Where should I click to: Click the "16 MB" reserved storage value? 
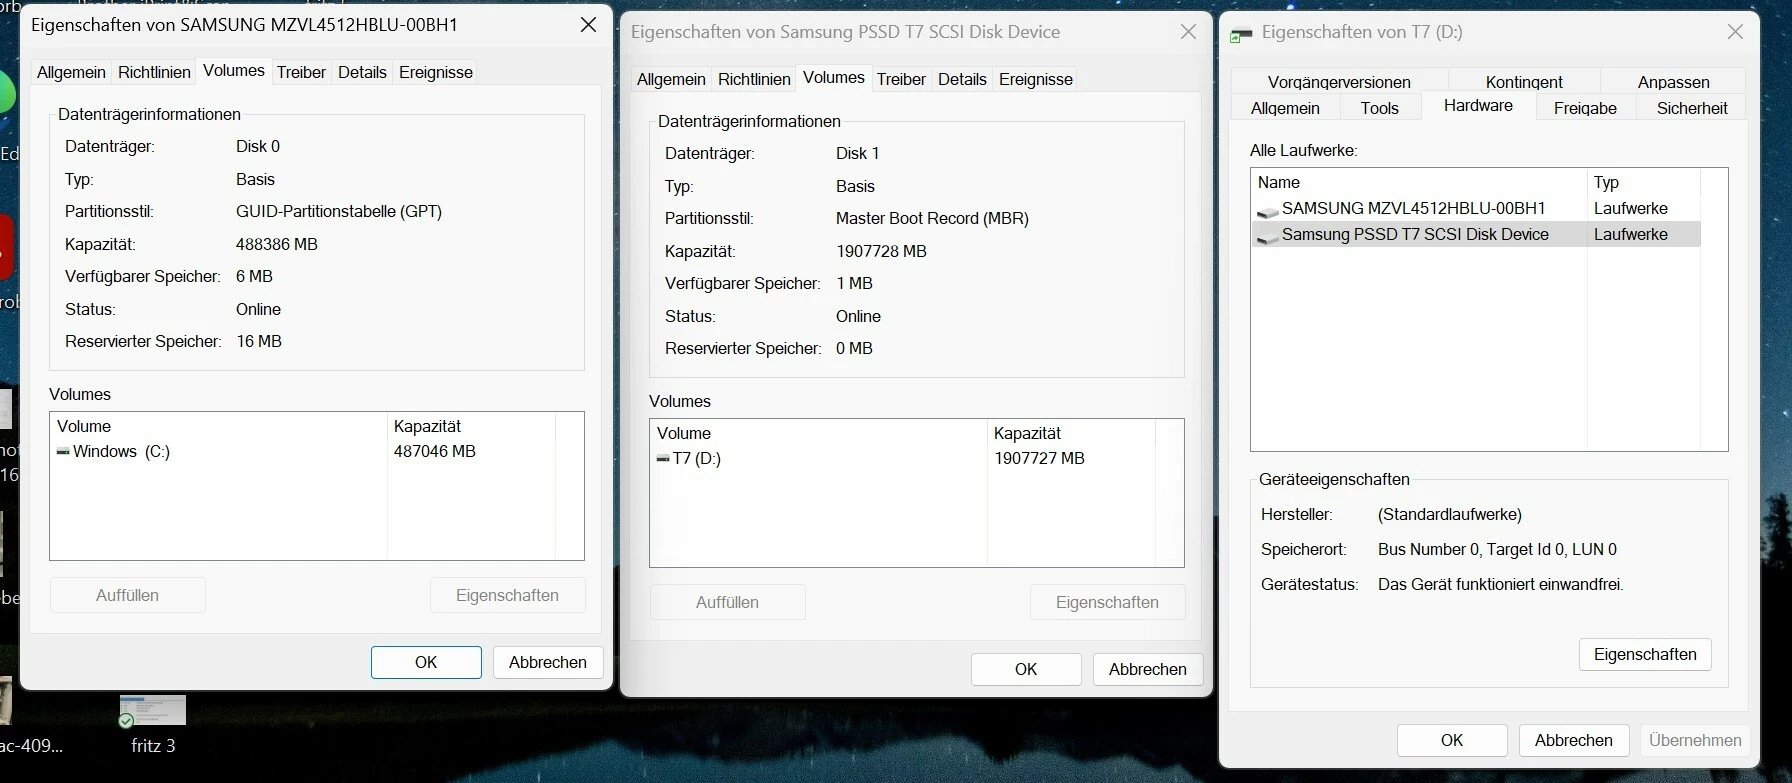[259, 341]
